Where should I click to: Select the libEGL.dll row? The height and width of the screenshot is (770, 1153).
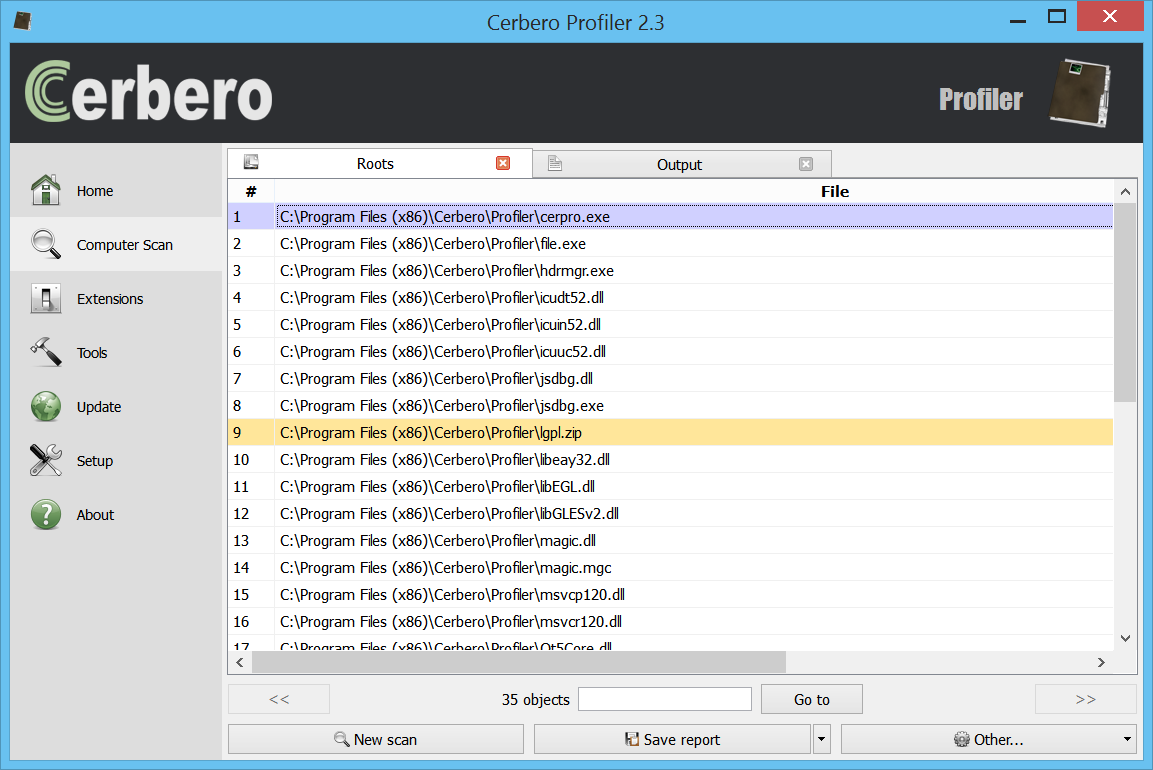coord(671,486)
